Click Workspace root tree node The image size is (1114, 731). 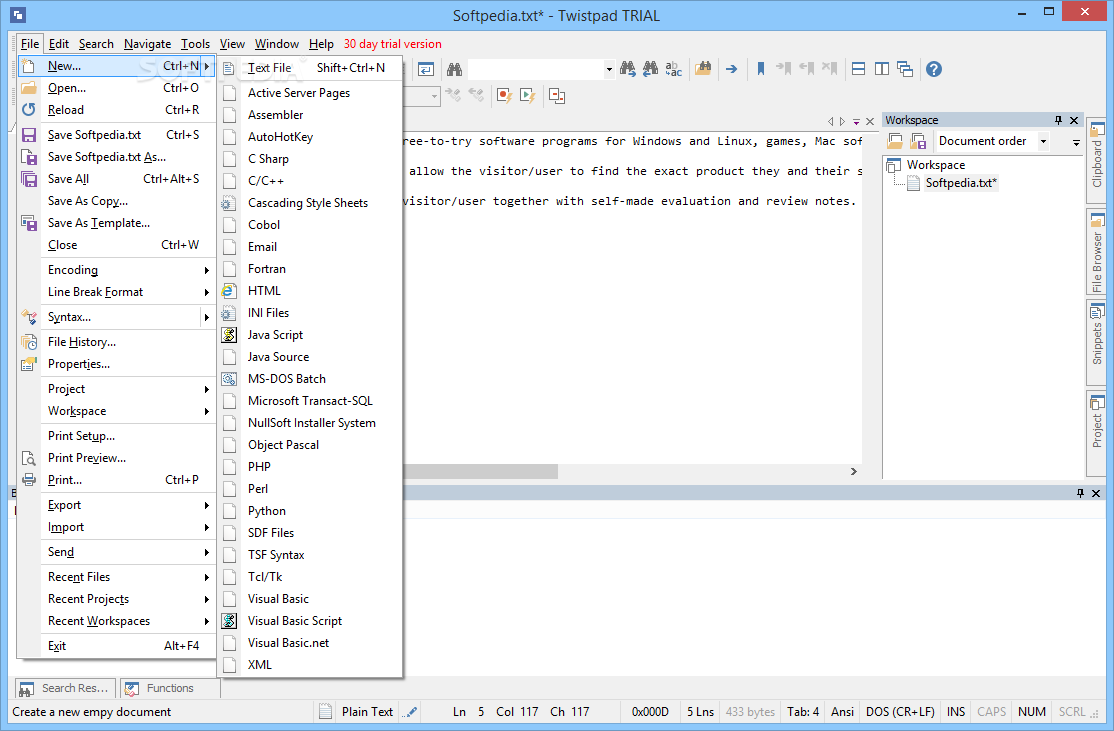[936, 165]
